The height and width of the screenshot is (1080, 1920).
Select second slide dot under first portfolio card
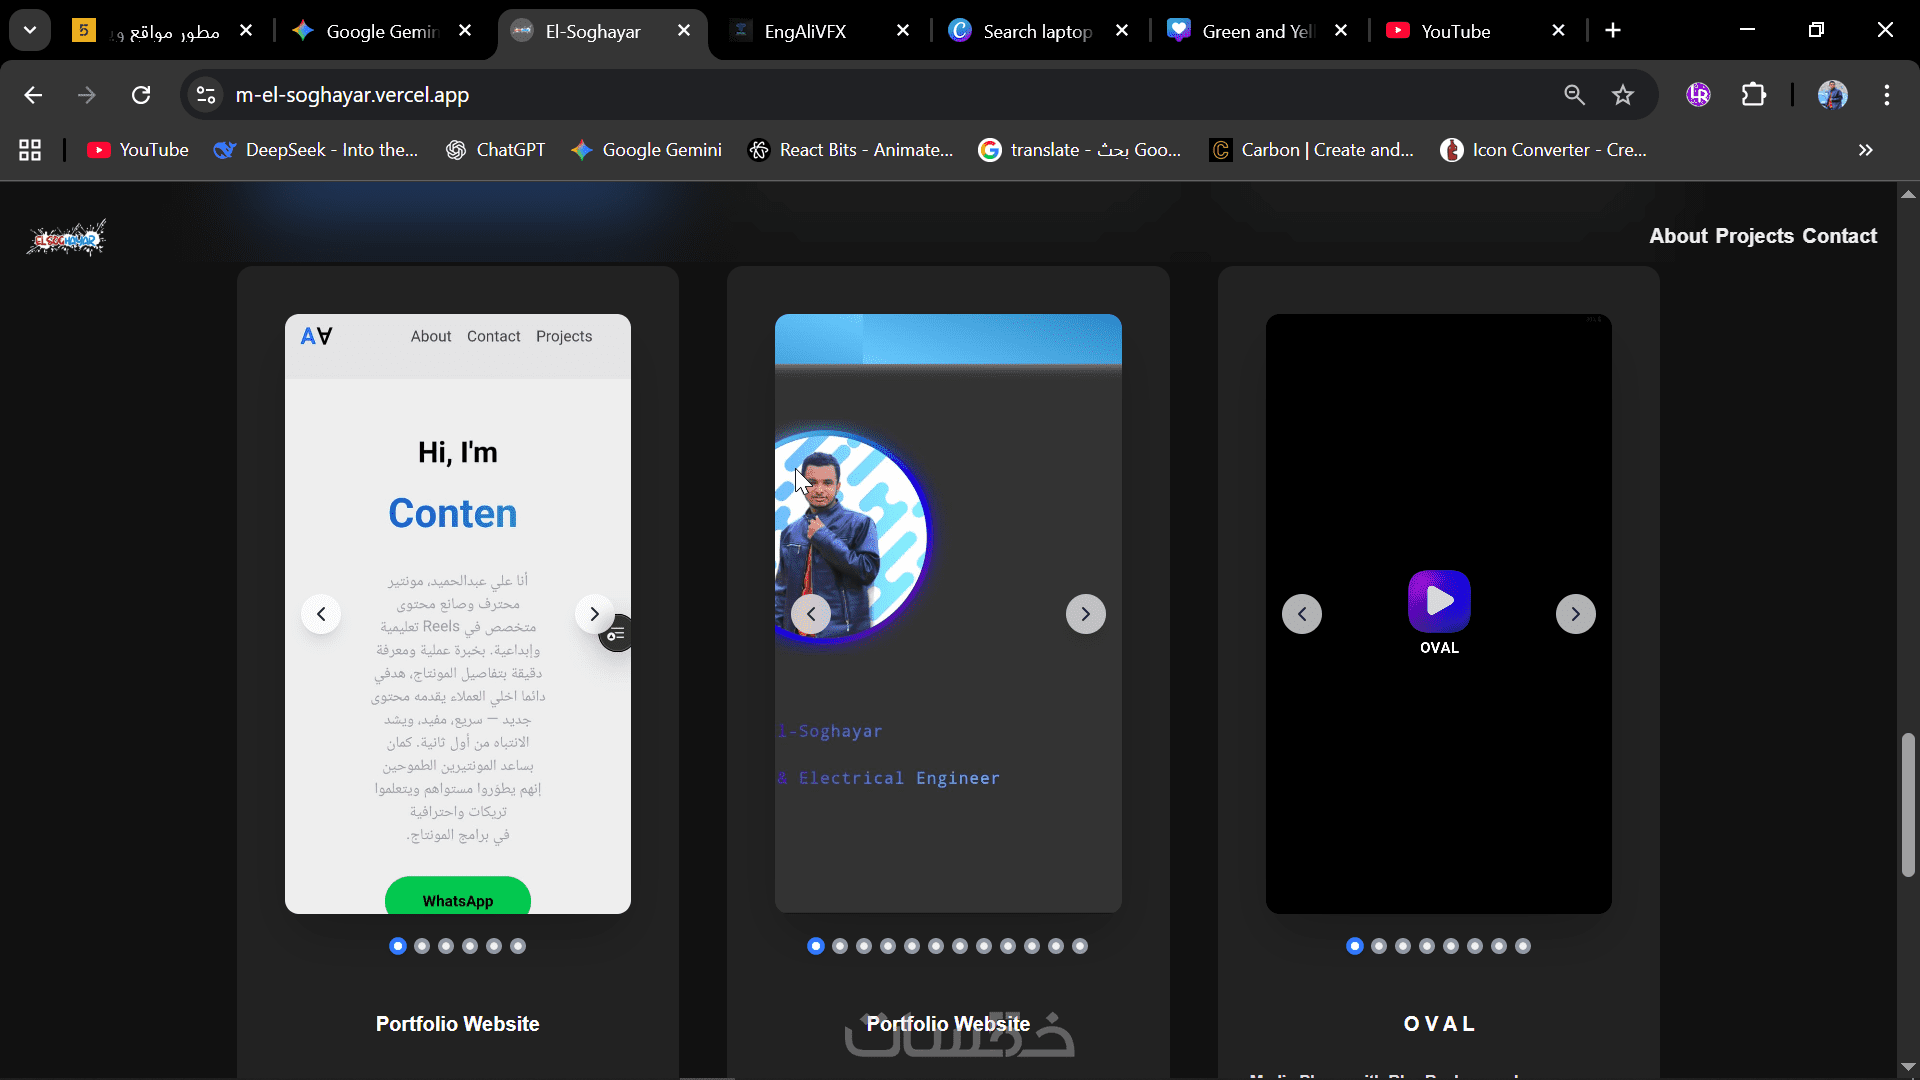point(422,946)
